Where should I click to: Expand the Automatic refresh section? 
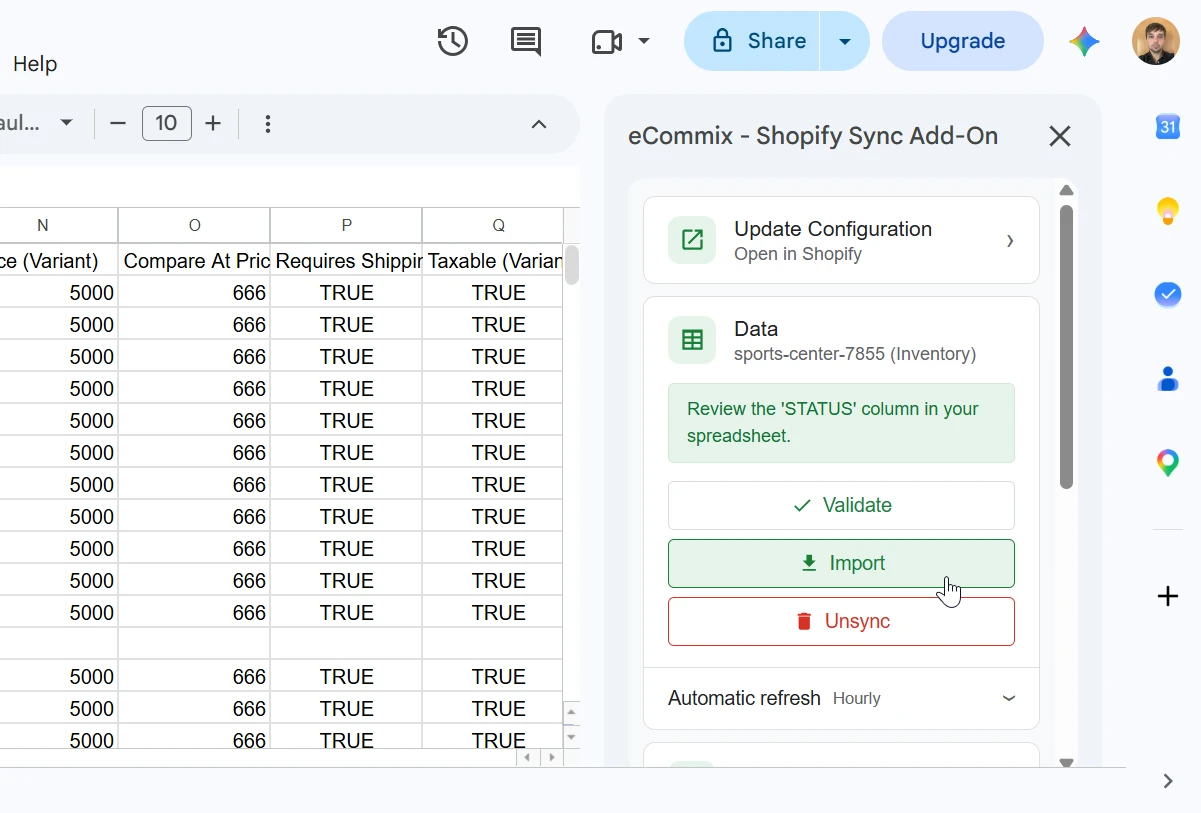click(841, 698)
